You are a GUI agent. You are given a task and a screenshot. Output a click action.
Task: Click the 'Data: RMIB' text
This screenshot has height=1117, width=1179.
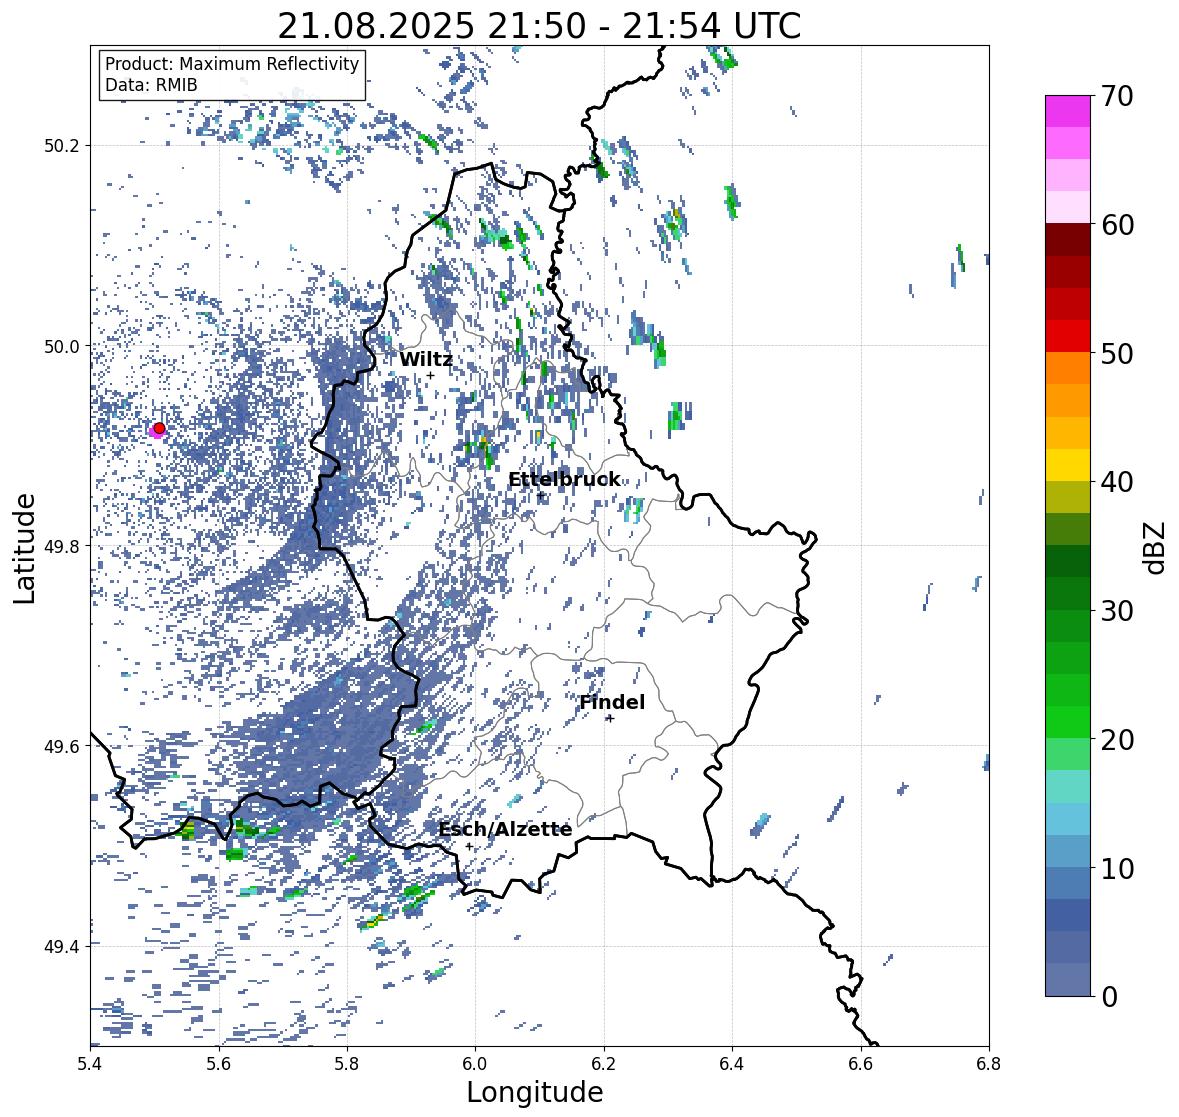click(x=151, y=85)
